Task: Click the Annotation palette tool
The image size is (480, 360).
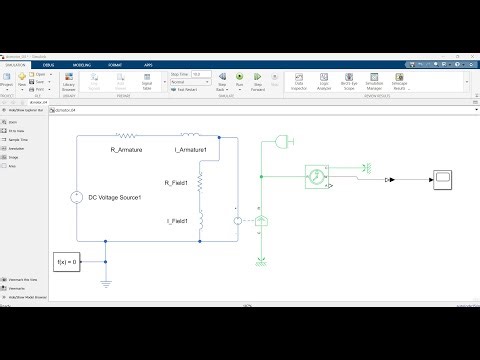Action: coord(13,148)
